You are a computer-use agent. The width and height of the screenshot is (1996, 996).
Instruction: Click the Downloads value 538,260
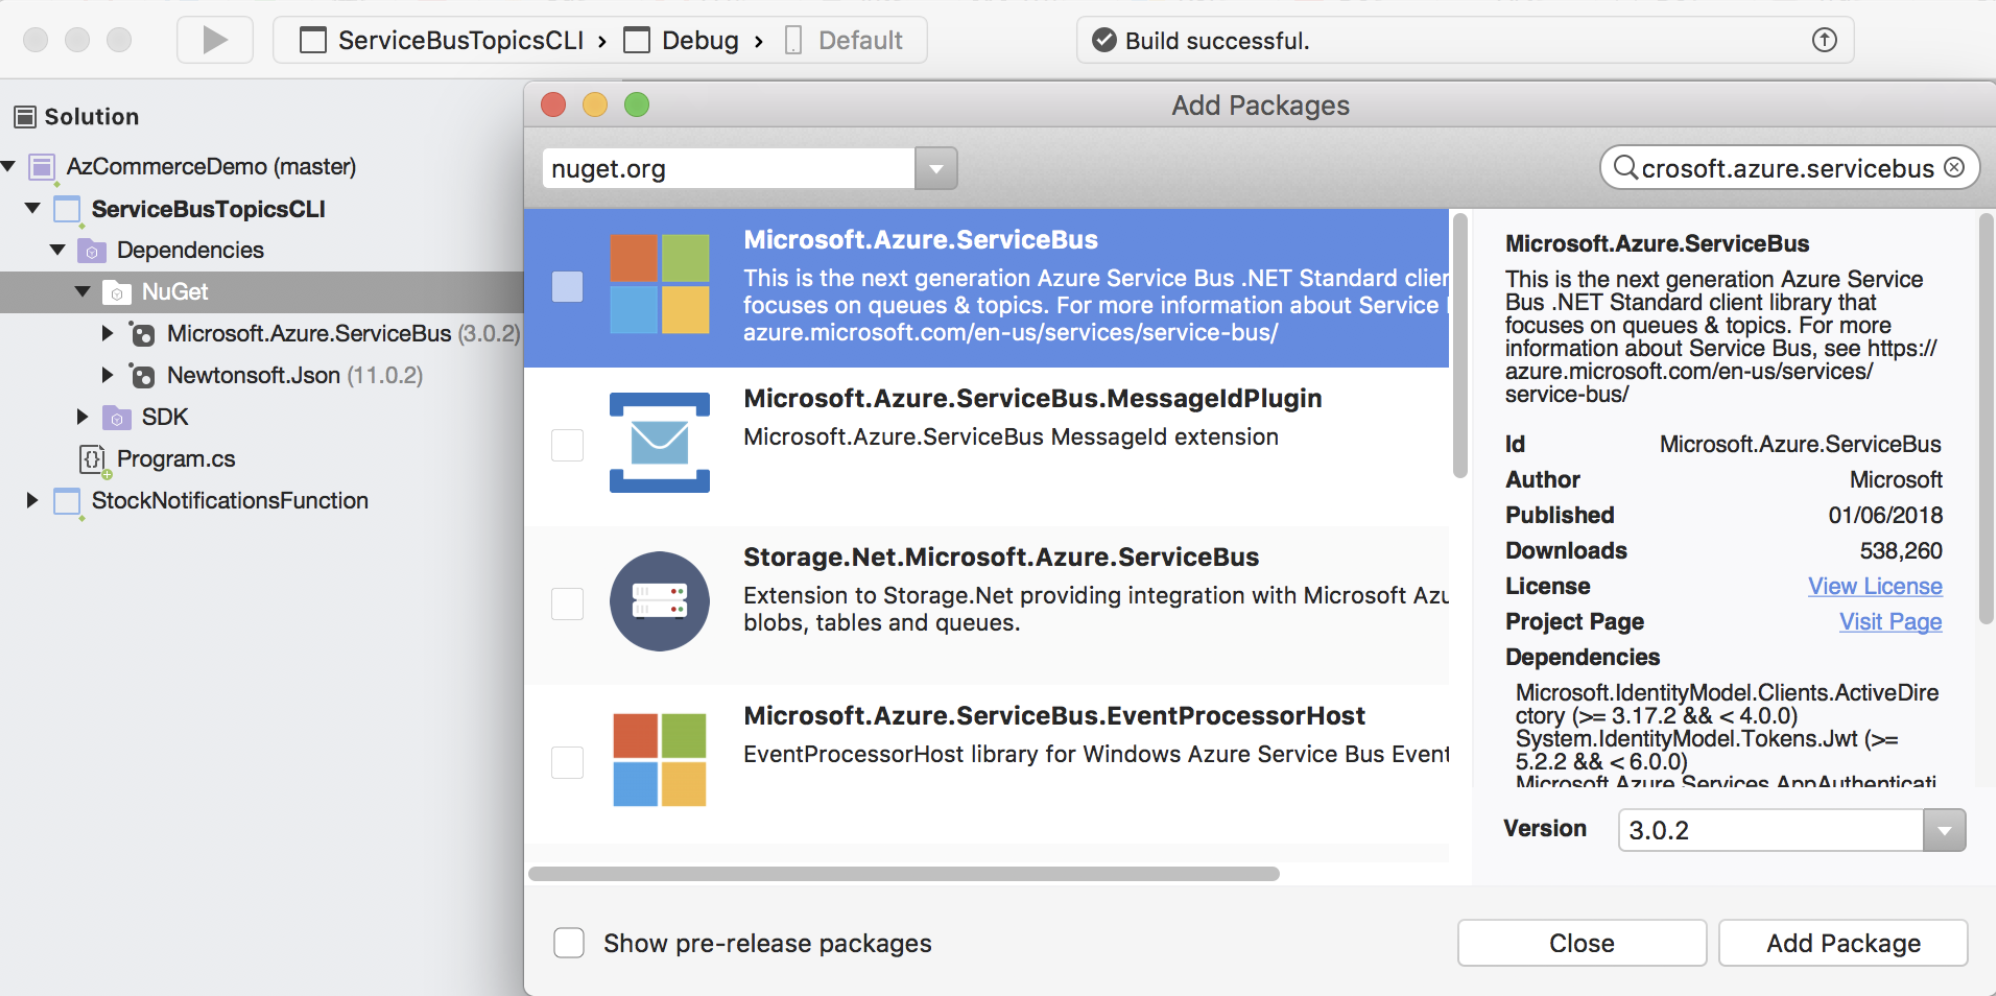tap(1901, 551)
